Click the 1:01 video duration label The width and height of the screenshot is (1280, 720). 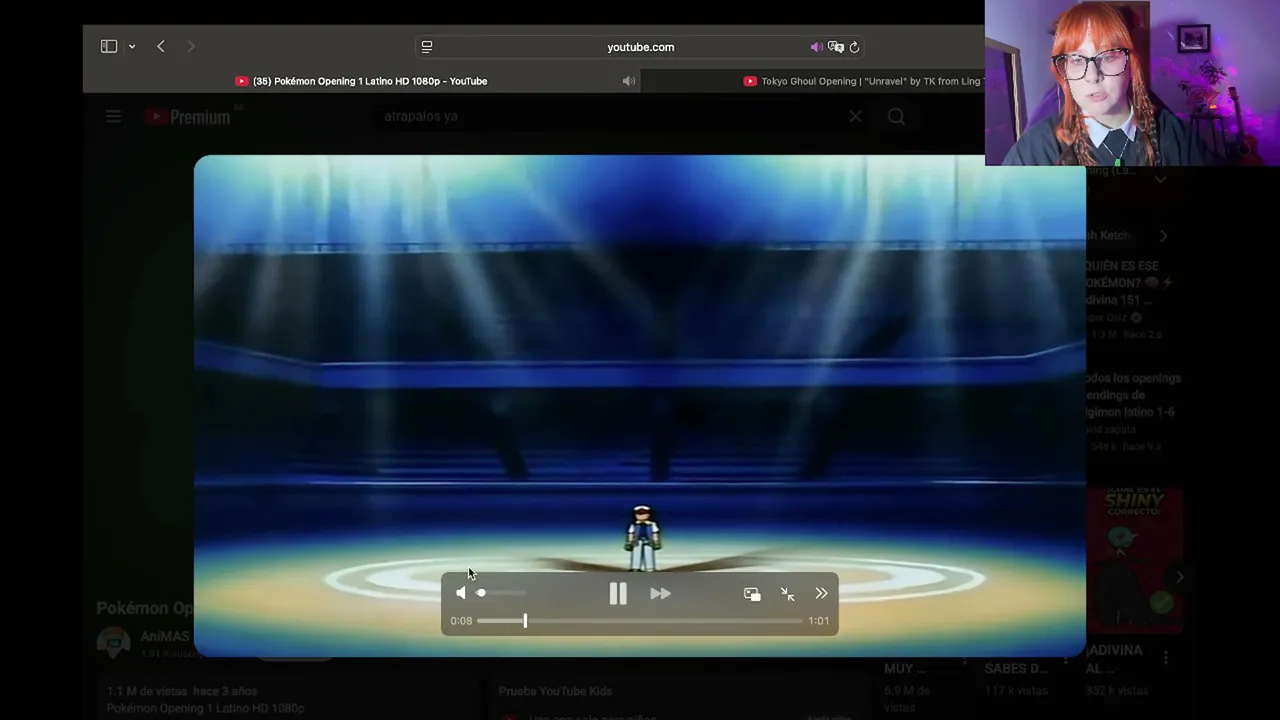point(819,621)
